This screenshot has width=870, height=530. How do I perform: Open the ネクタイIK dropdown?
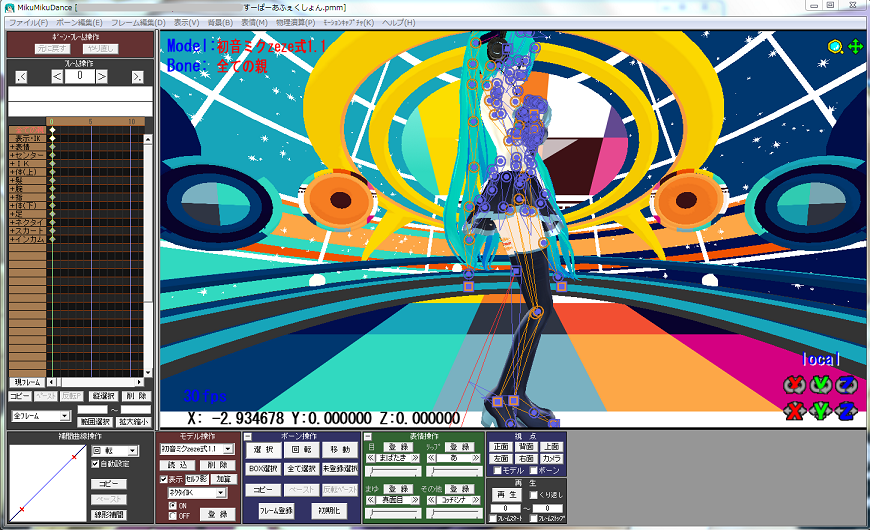point(220,493)
